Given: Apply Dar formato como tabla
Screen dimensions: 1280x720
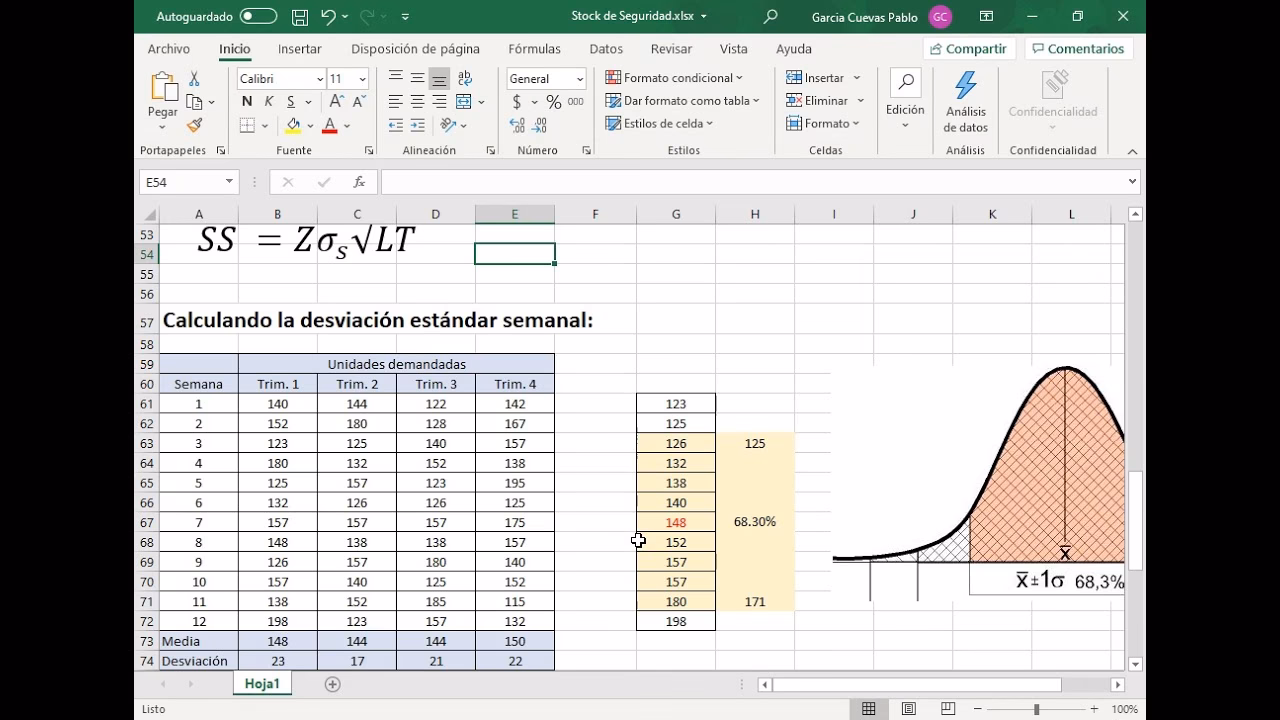Looking at the screenshot, I should [683, 100].
